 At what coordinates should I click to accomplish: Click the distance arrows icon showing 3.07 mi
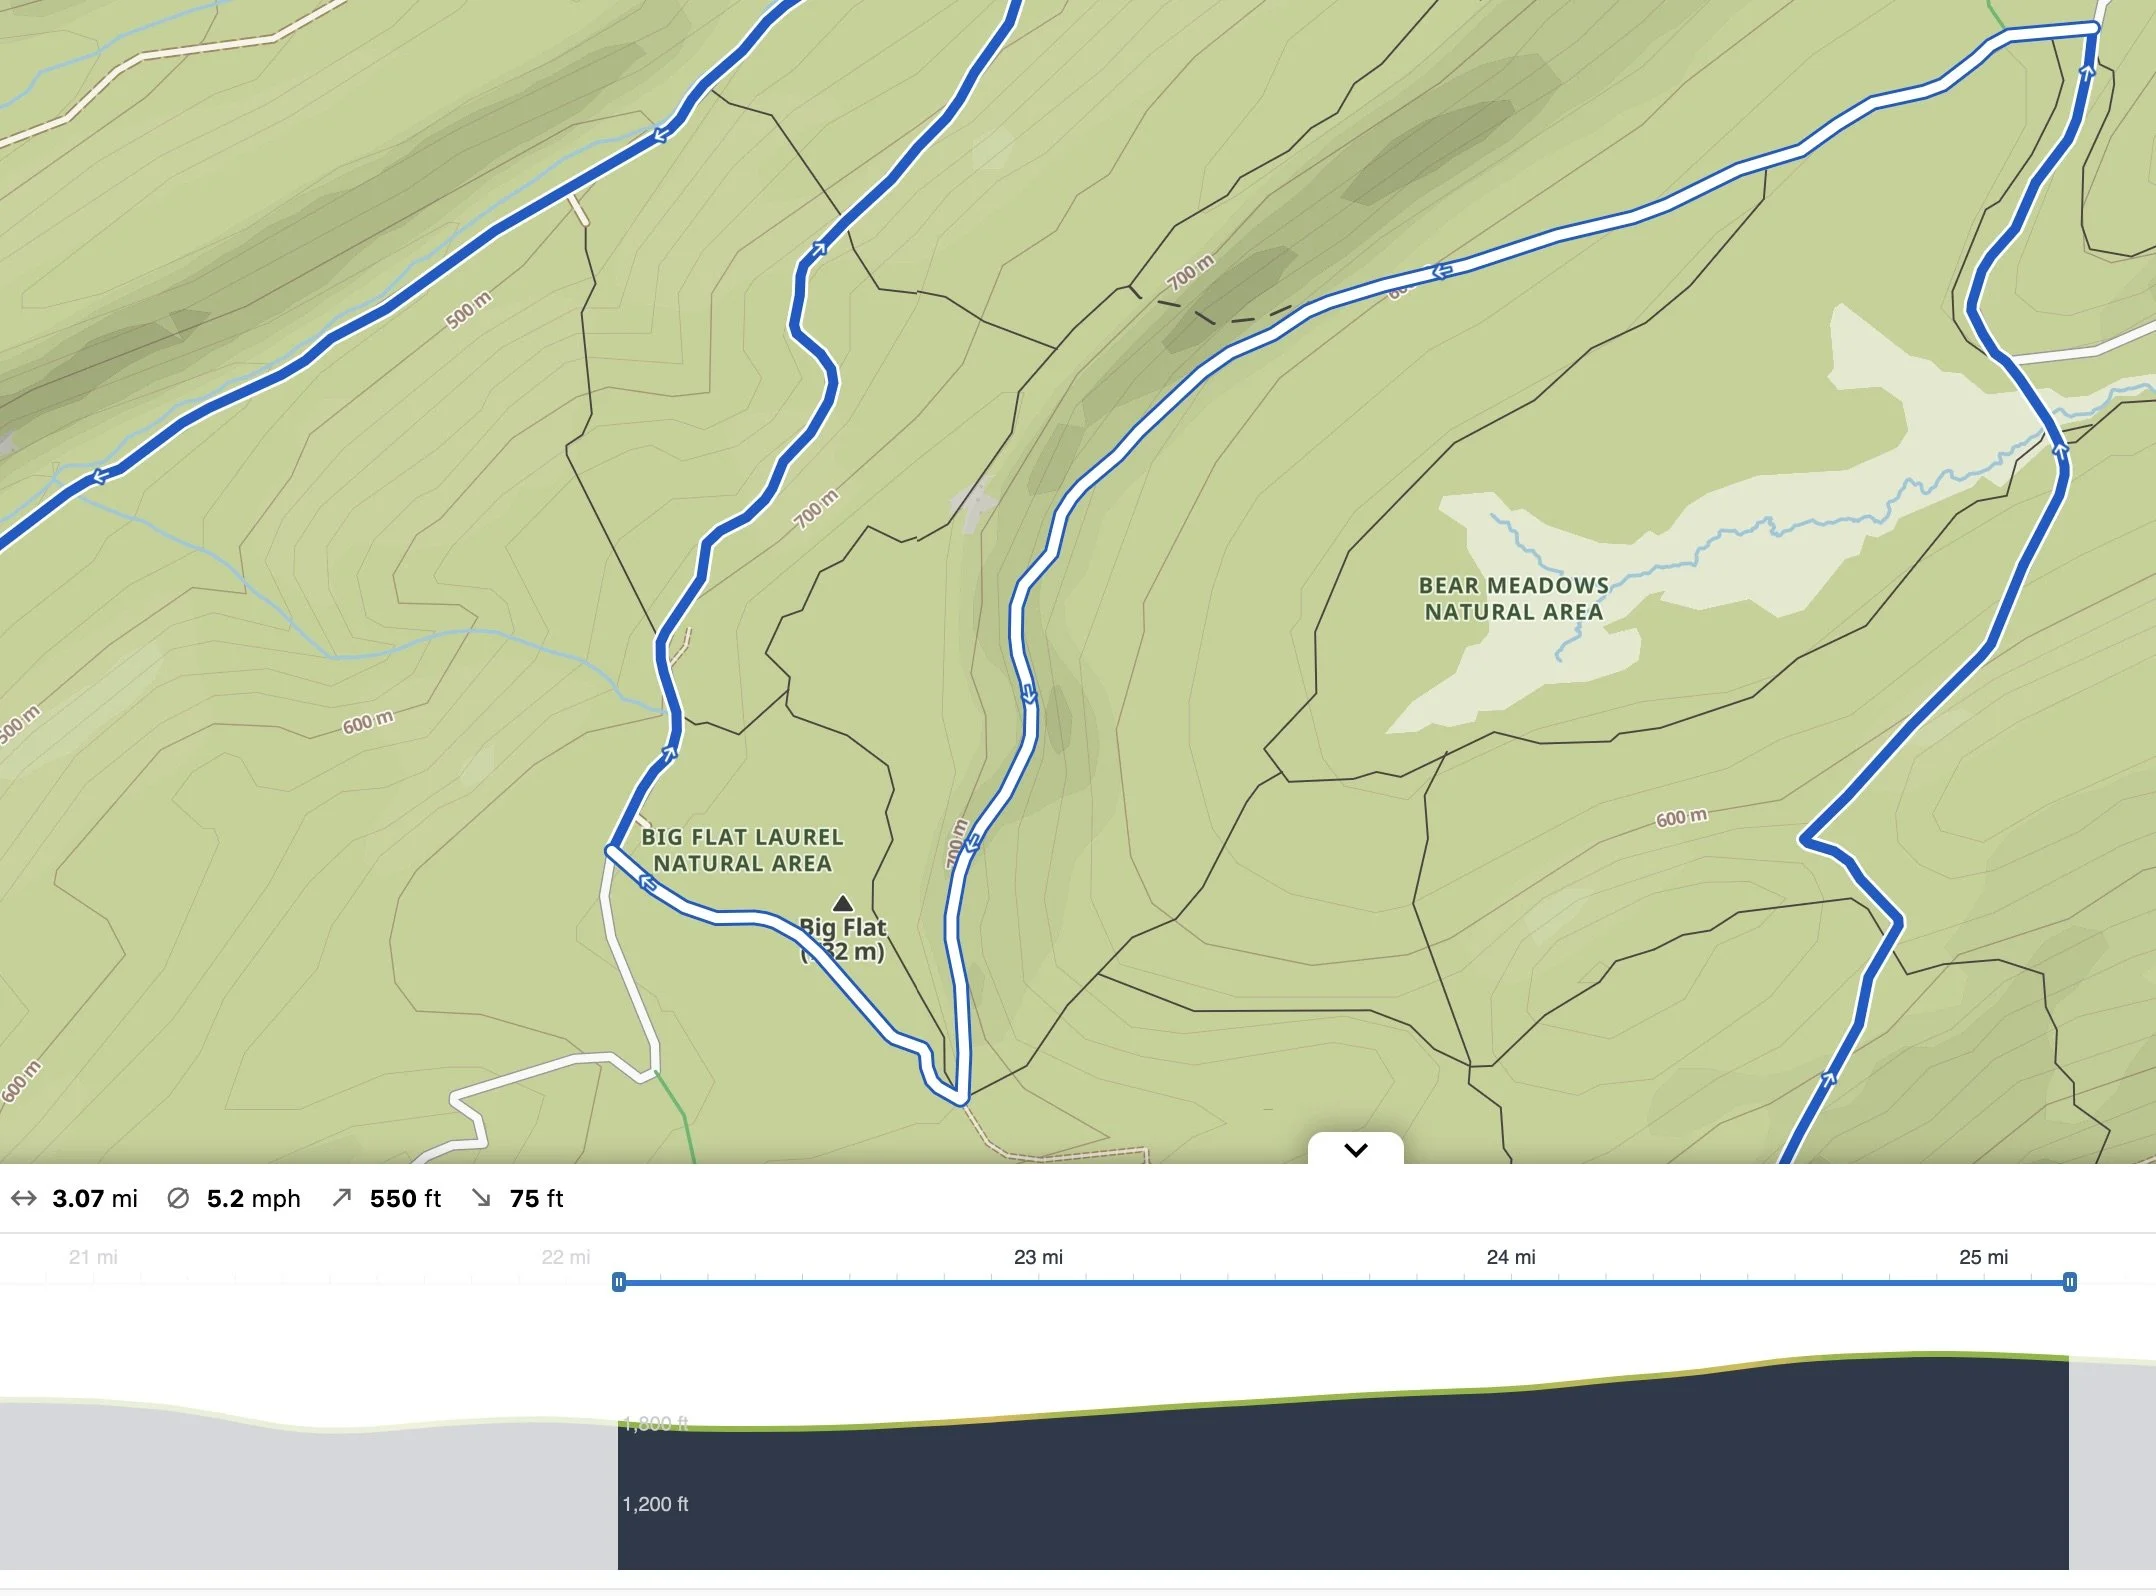25,1198
